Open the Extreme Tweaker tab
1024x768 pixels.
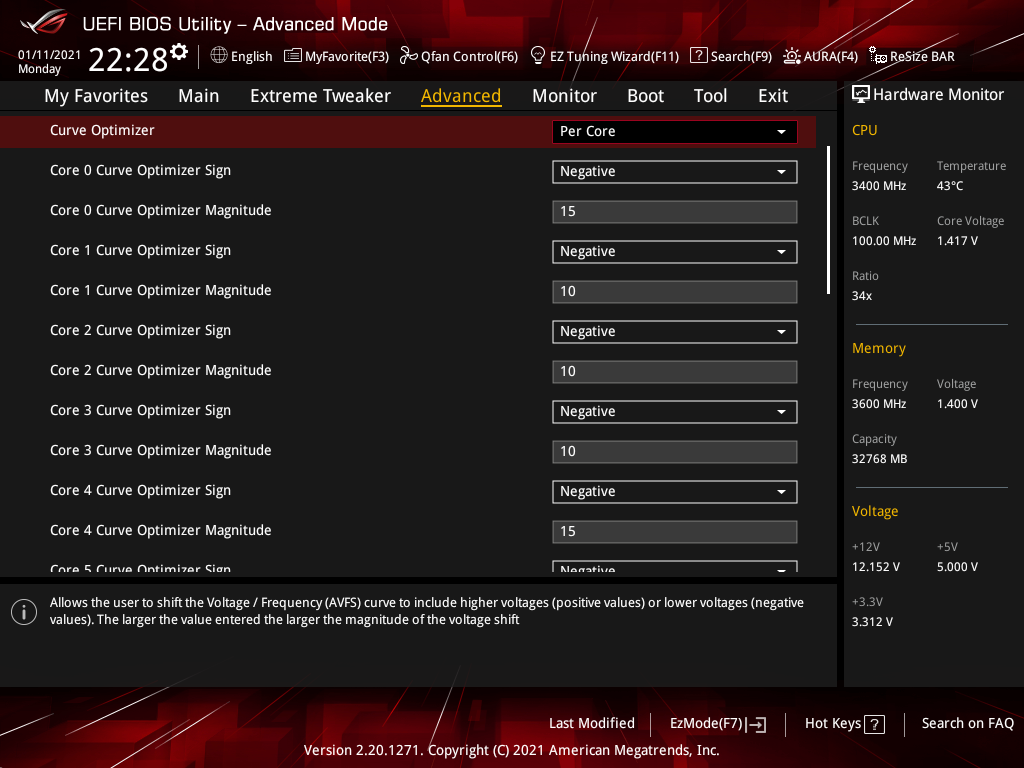[320, 96]
